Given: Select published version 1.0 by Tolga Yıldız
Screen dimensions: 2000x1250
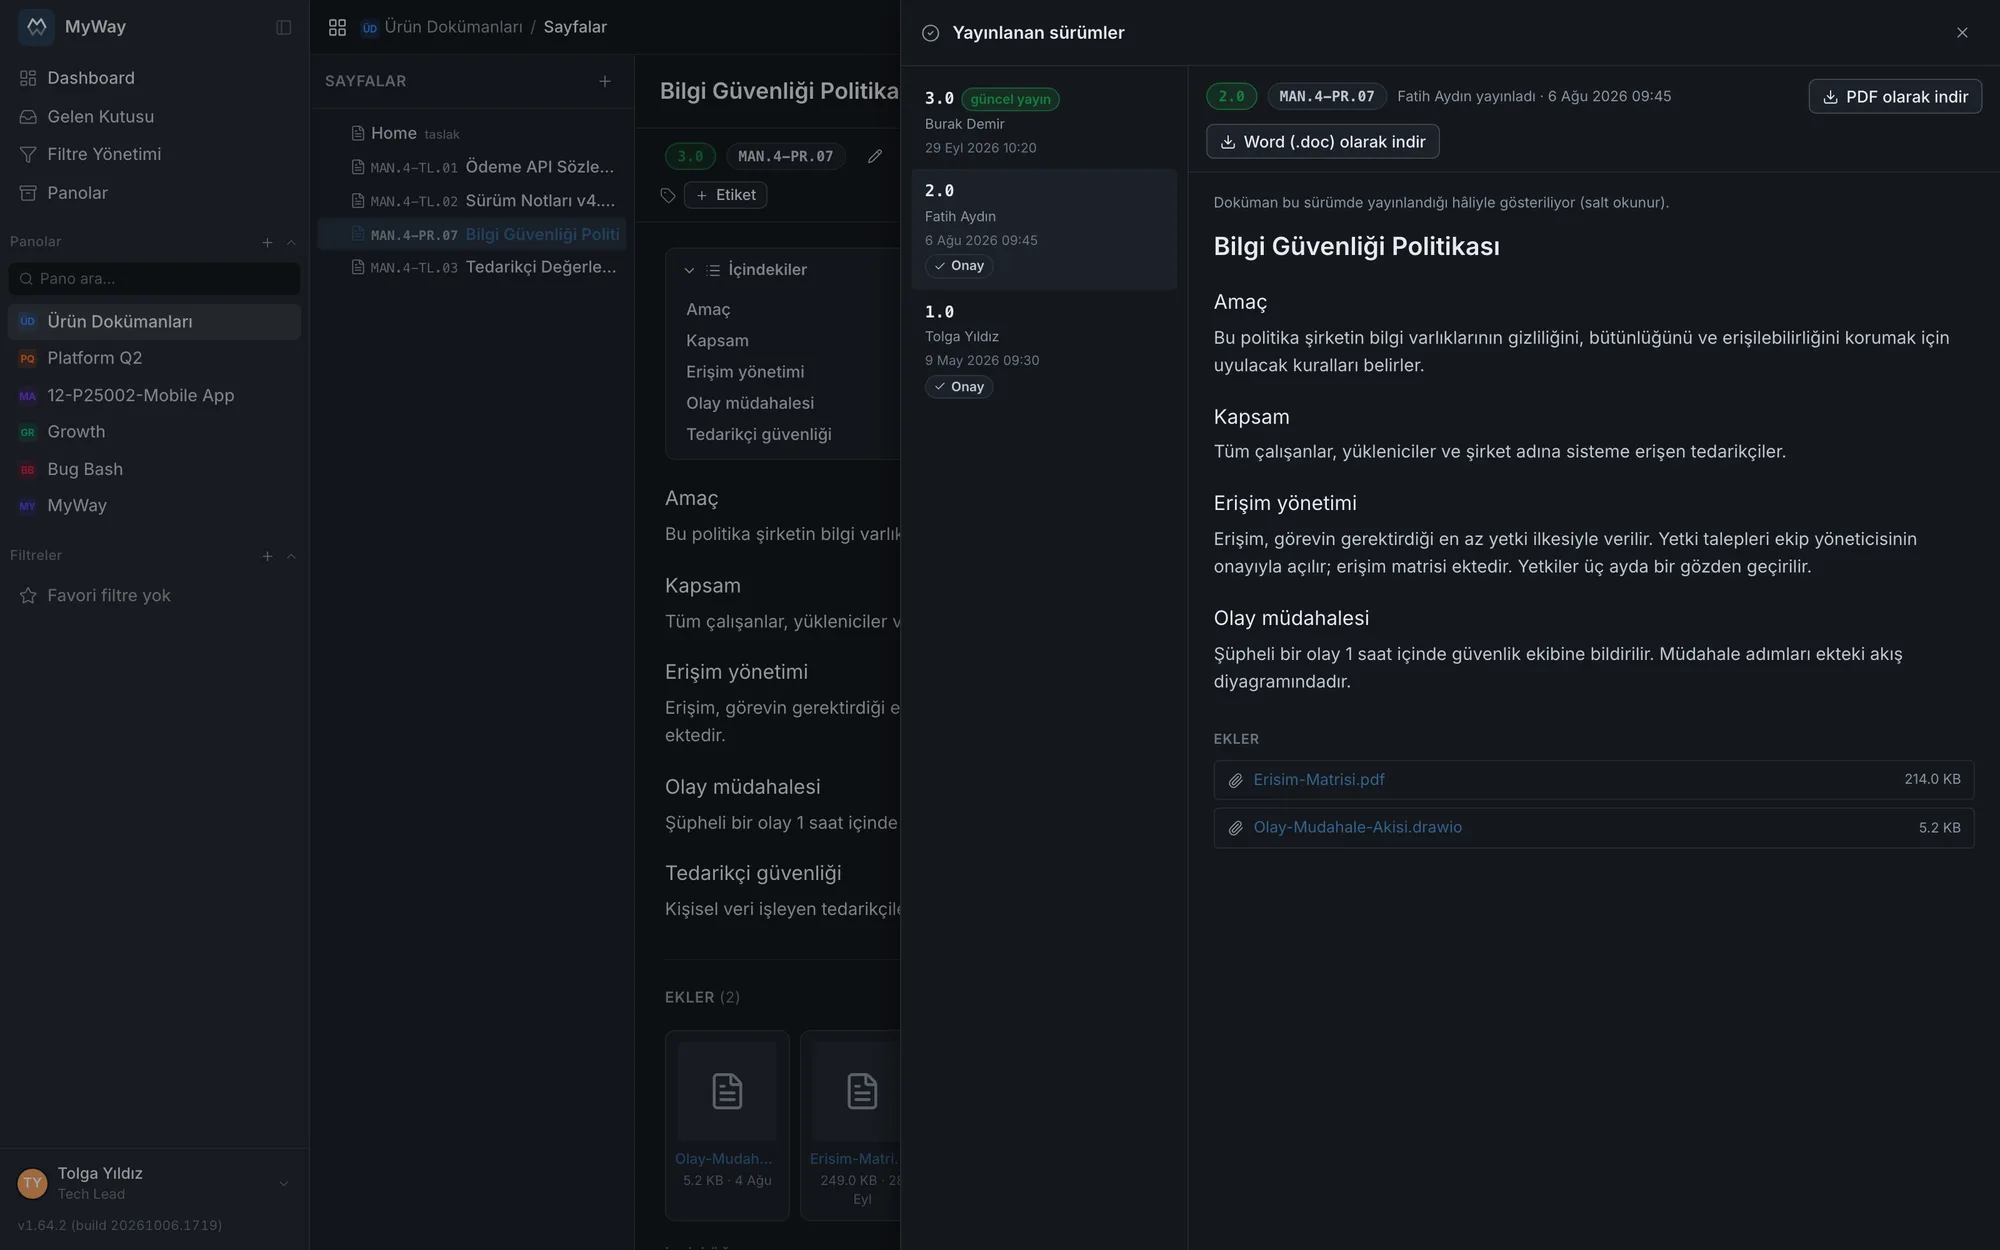Looking at the screenshot, I should (1044, 348).
